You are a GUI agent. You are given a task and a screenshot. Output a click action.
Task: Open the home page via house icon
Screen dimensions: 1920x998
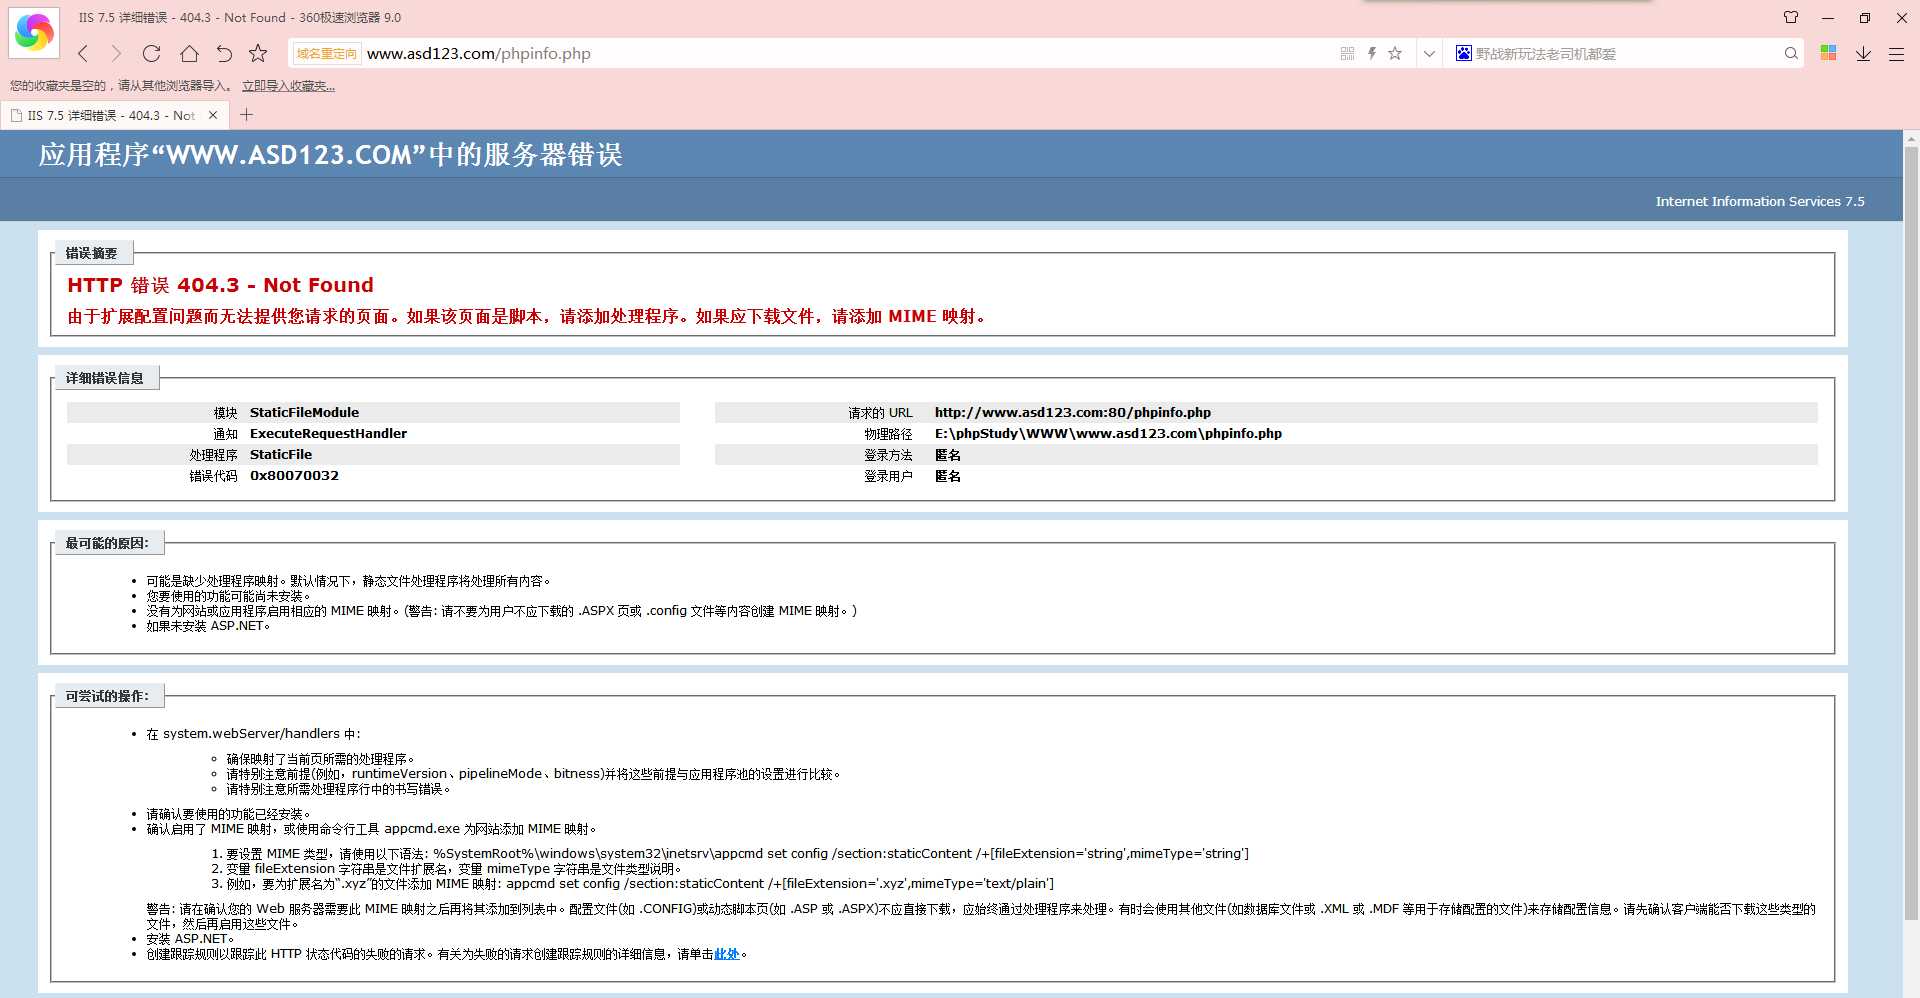[x=189, y=54]
